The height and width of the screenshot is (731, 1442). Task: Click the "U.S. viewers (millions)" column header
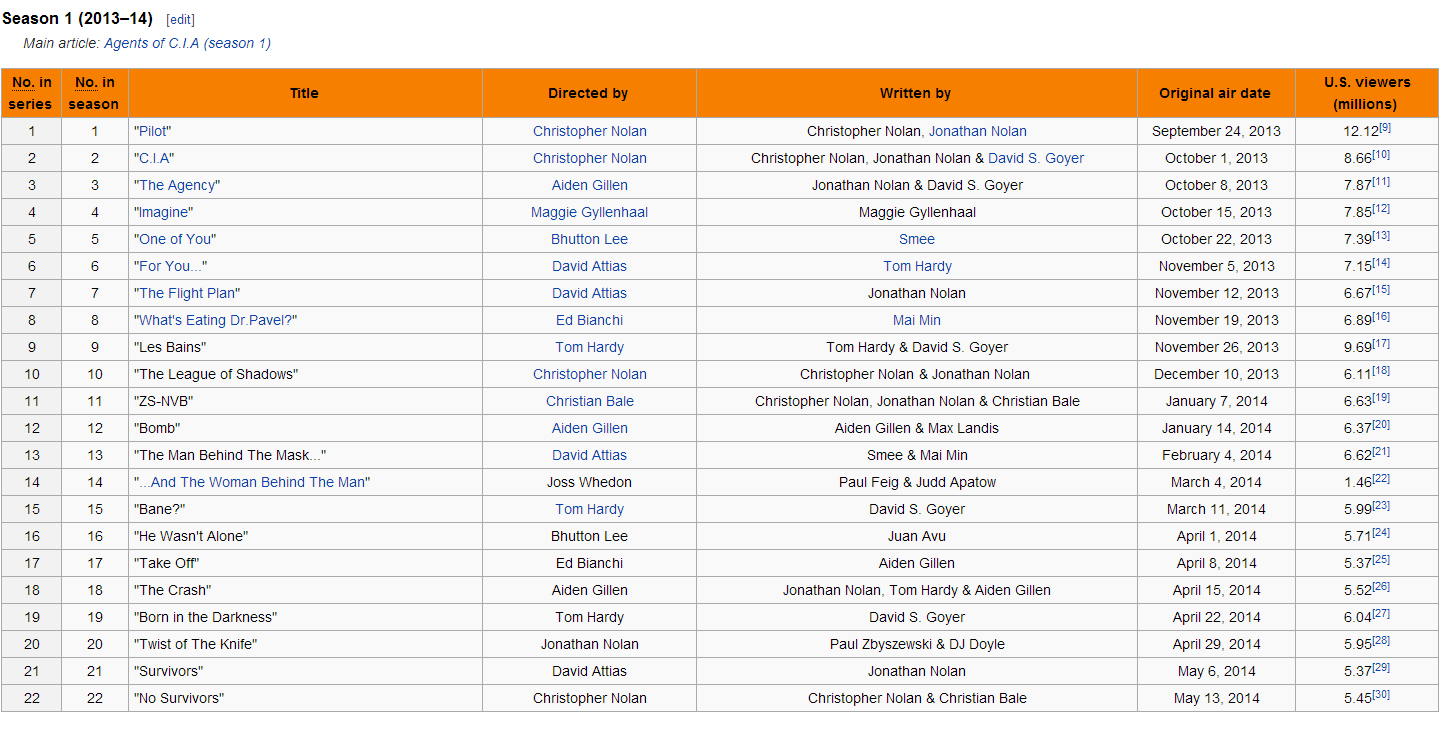(x=1367, y=93)
